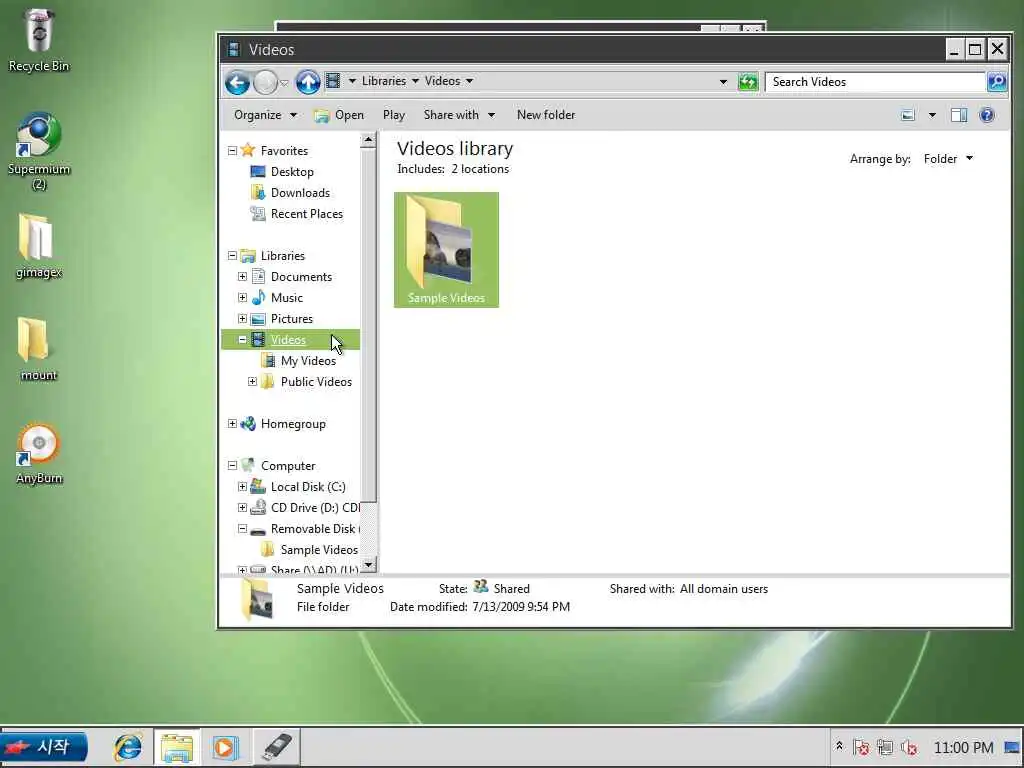Screen dimensions: 1024x768
Task: Click Play in the toolbar
Action: click(394, 115)
